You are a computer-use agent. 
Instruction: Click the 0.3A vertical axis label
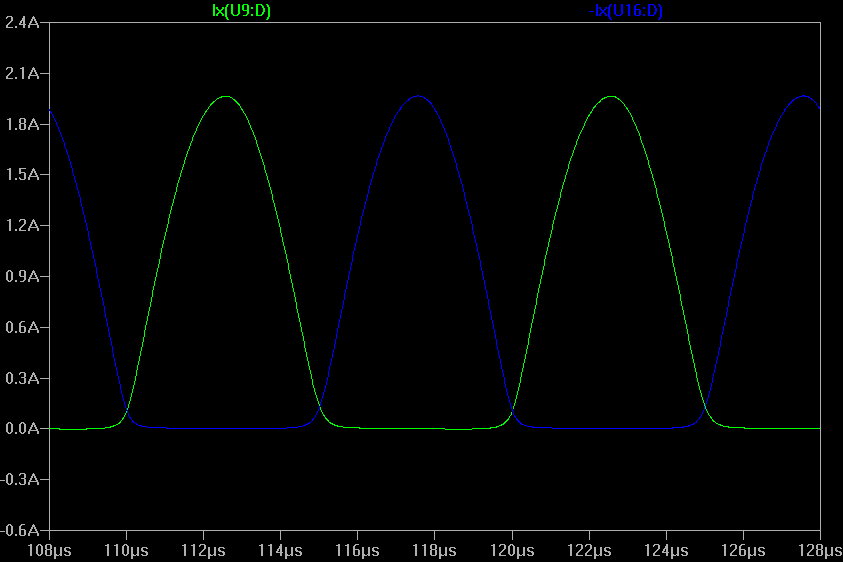coord(22,378)
